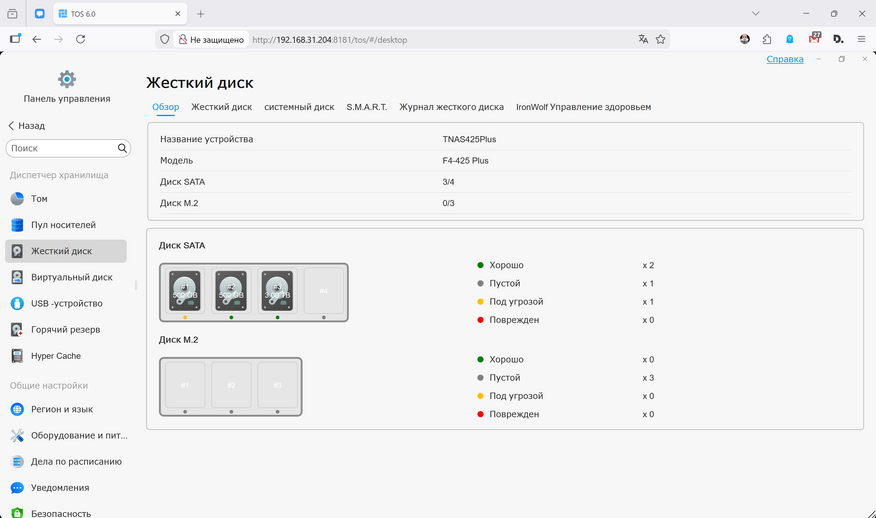
Task: Select the Виртуальный диск sidebar icon
Action: 17,277
